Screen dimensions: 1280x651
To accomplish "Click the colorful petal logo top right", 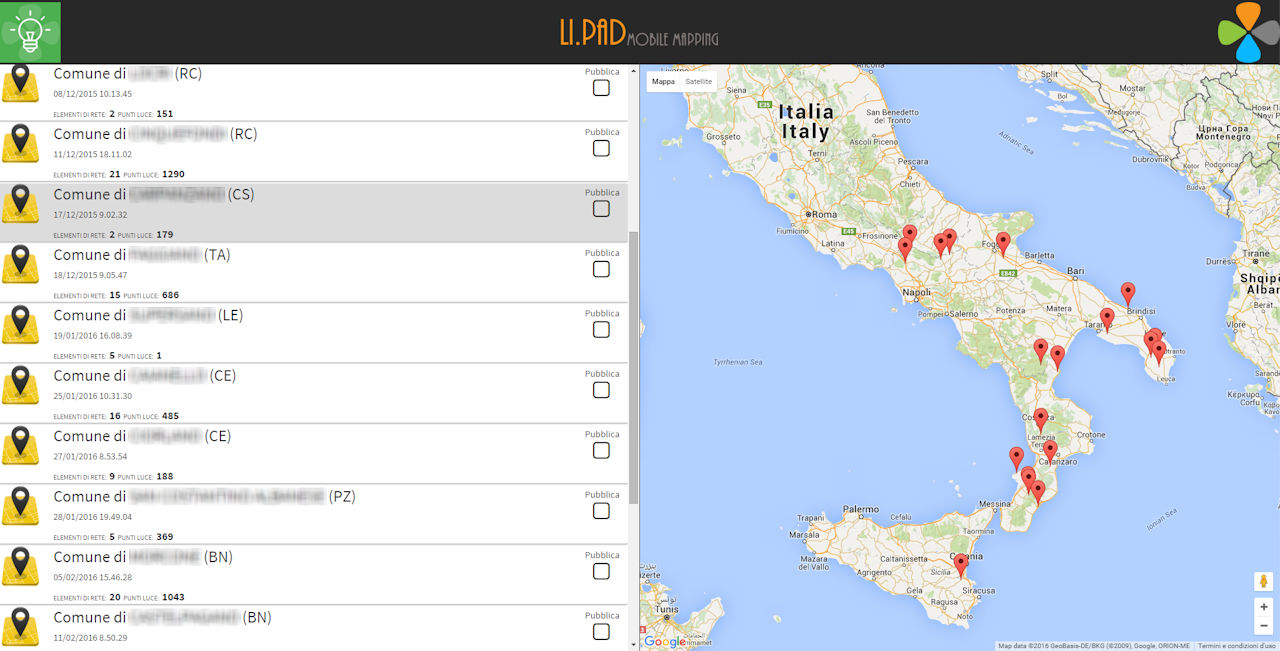I will pyautogui.click(x=1248, y=32).
